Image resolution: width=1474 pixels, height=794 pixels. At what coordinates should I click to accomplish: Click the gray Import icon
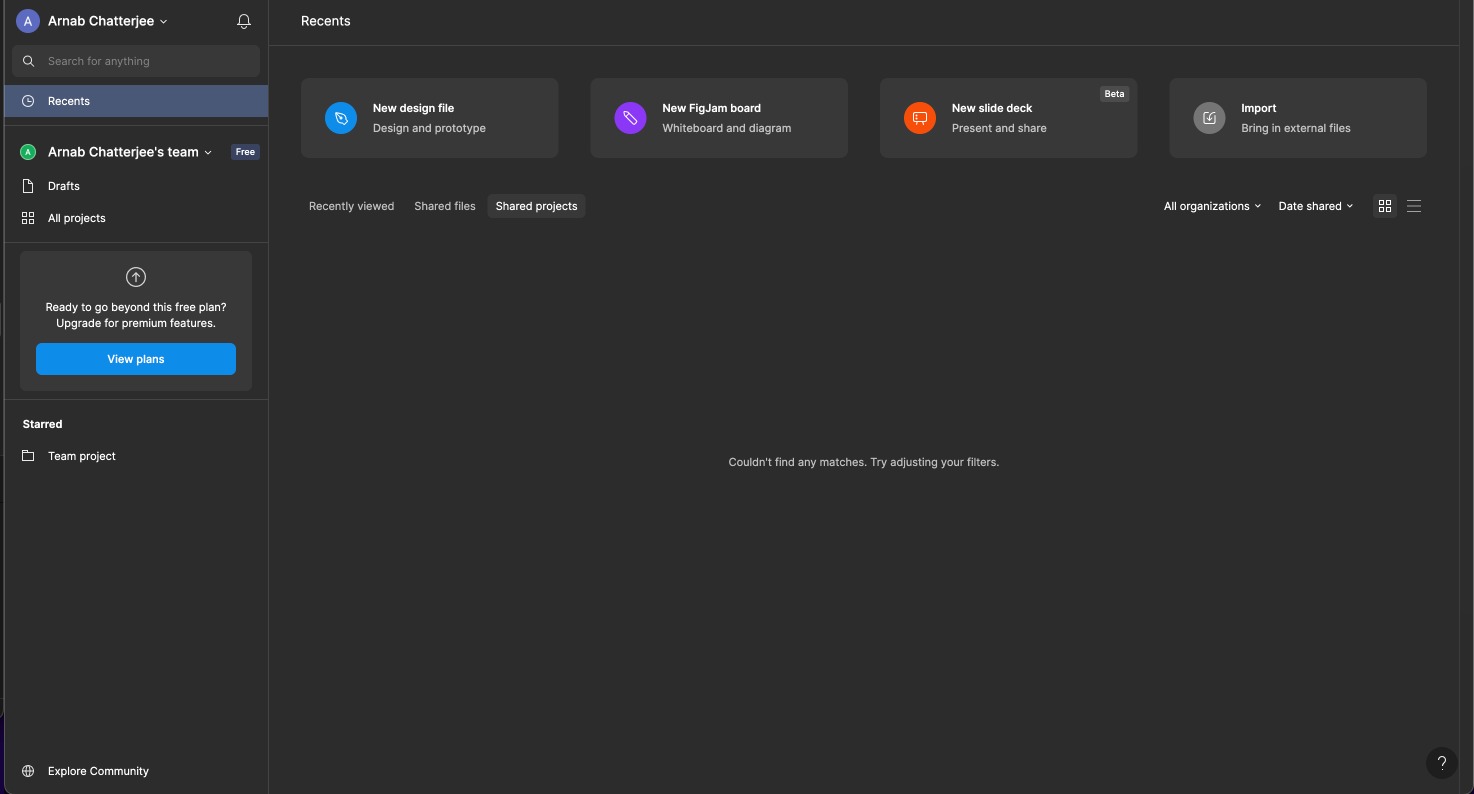[x=1209, y=118]
